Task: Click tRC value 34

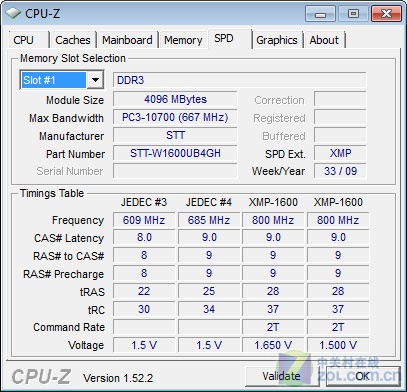Action: pyautogui.click(x=209, y=309)
